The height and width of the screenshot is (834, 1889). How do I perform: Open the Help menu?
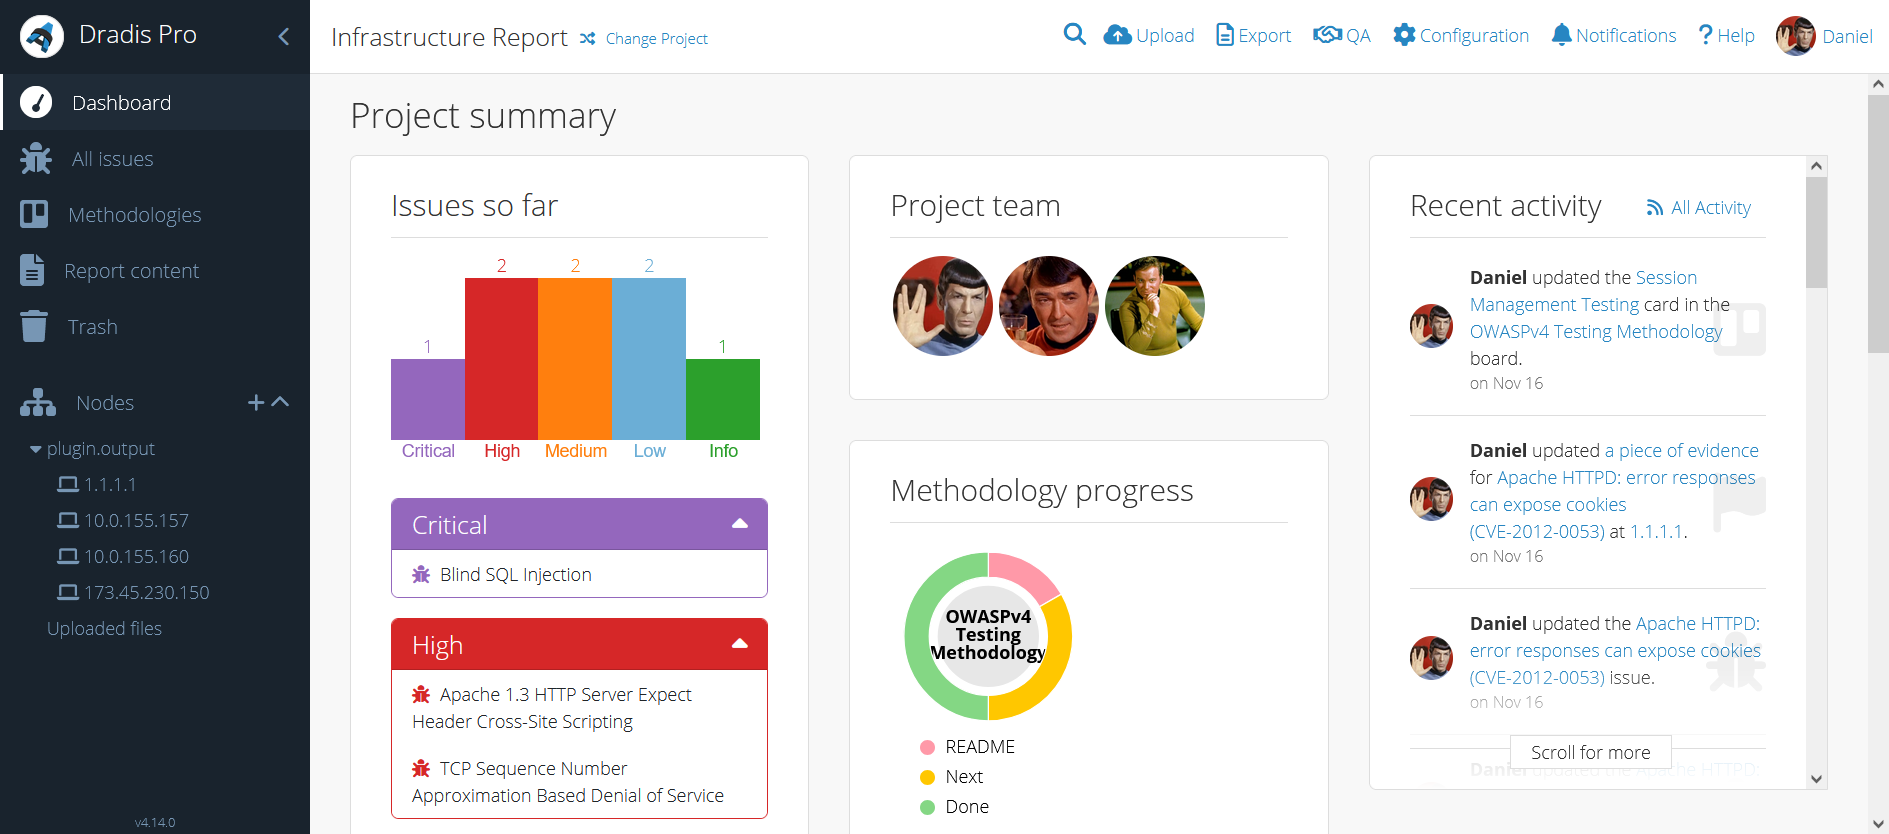1727,35
